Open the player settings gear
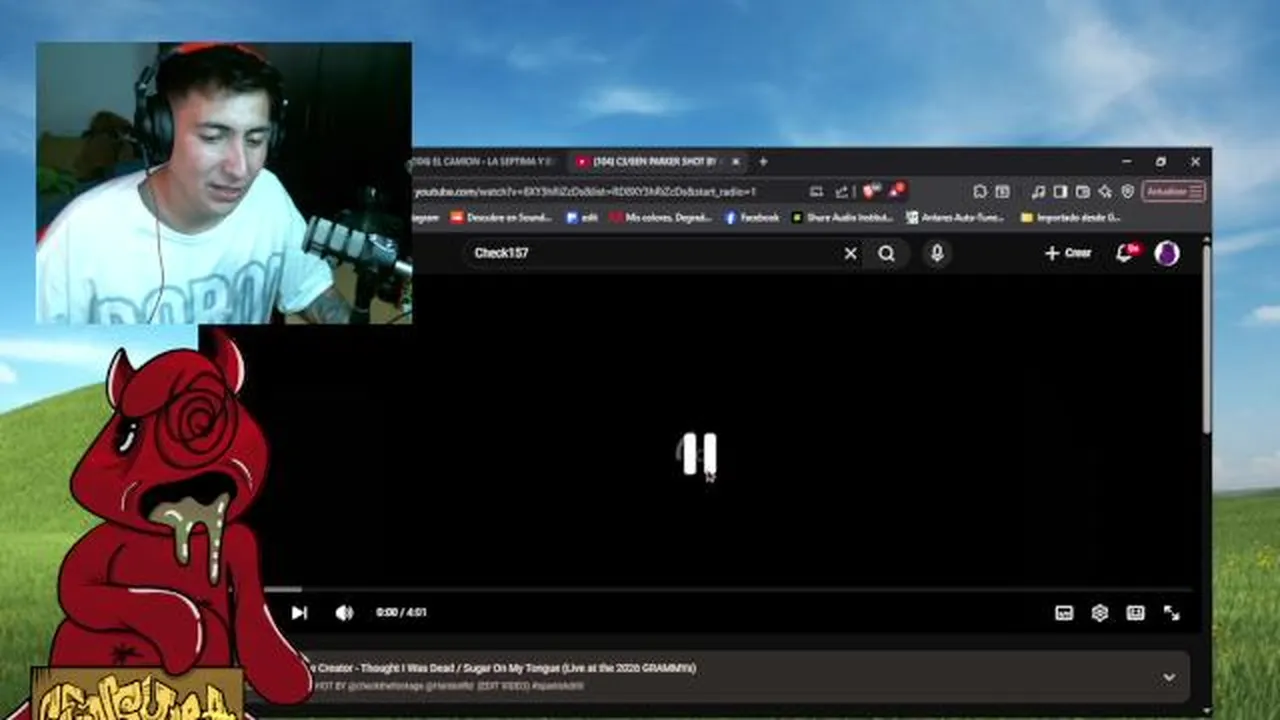The height and width of the screenshot is (720, 1280). tap(1100, 613)
